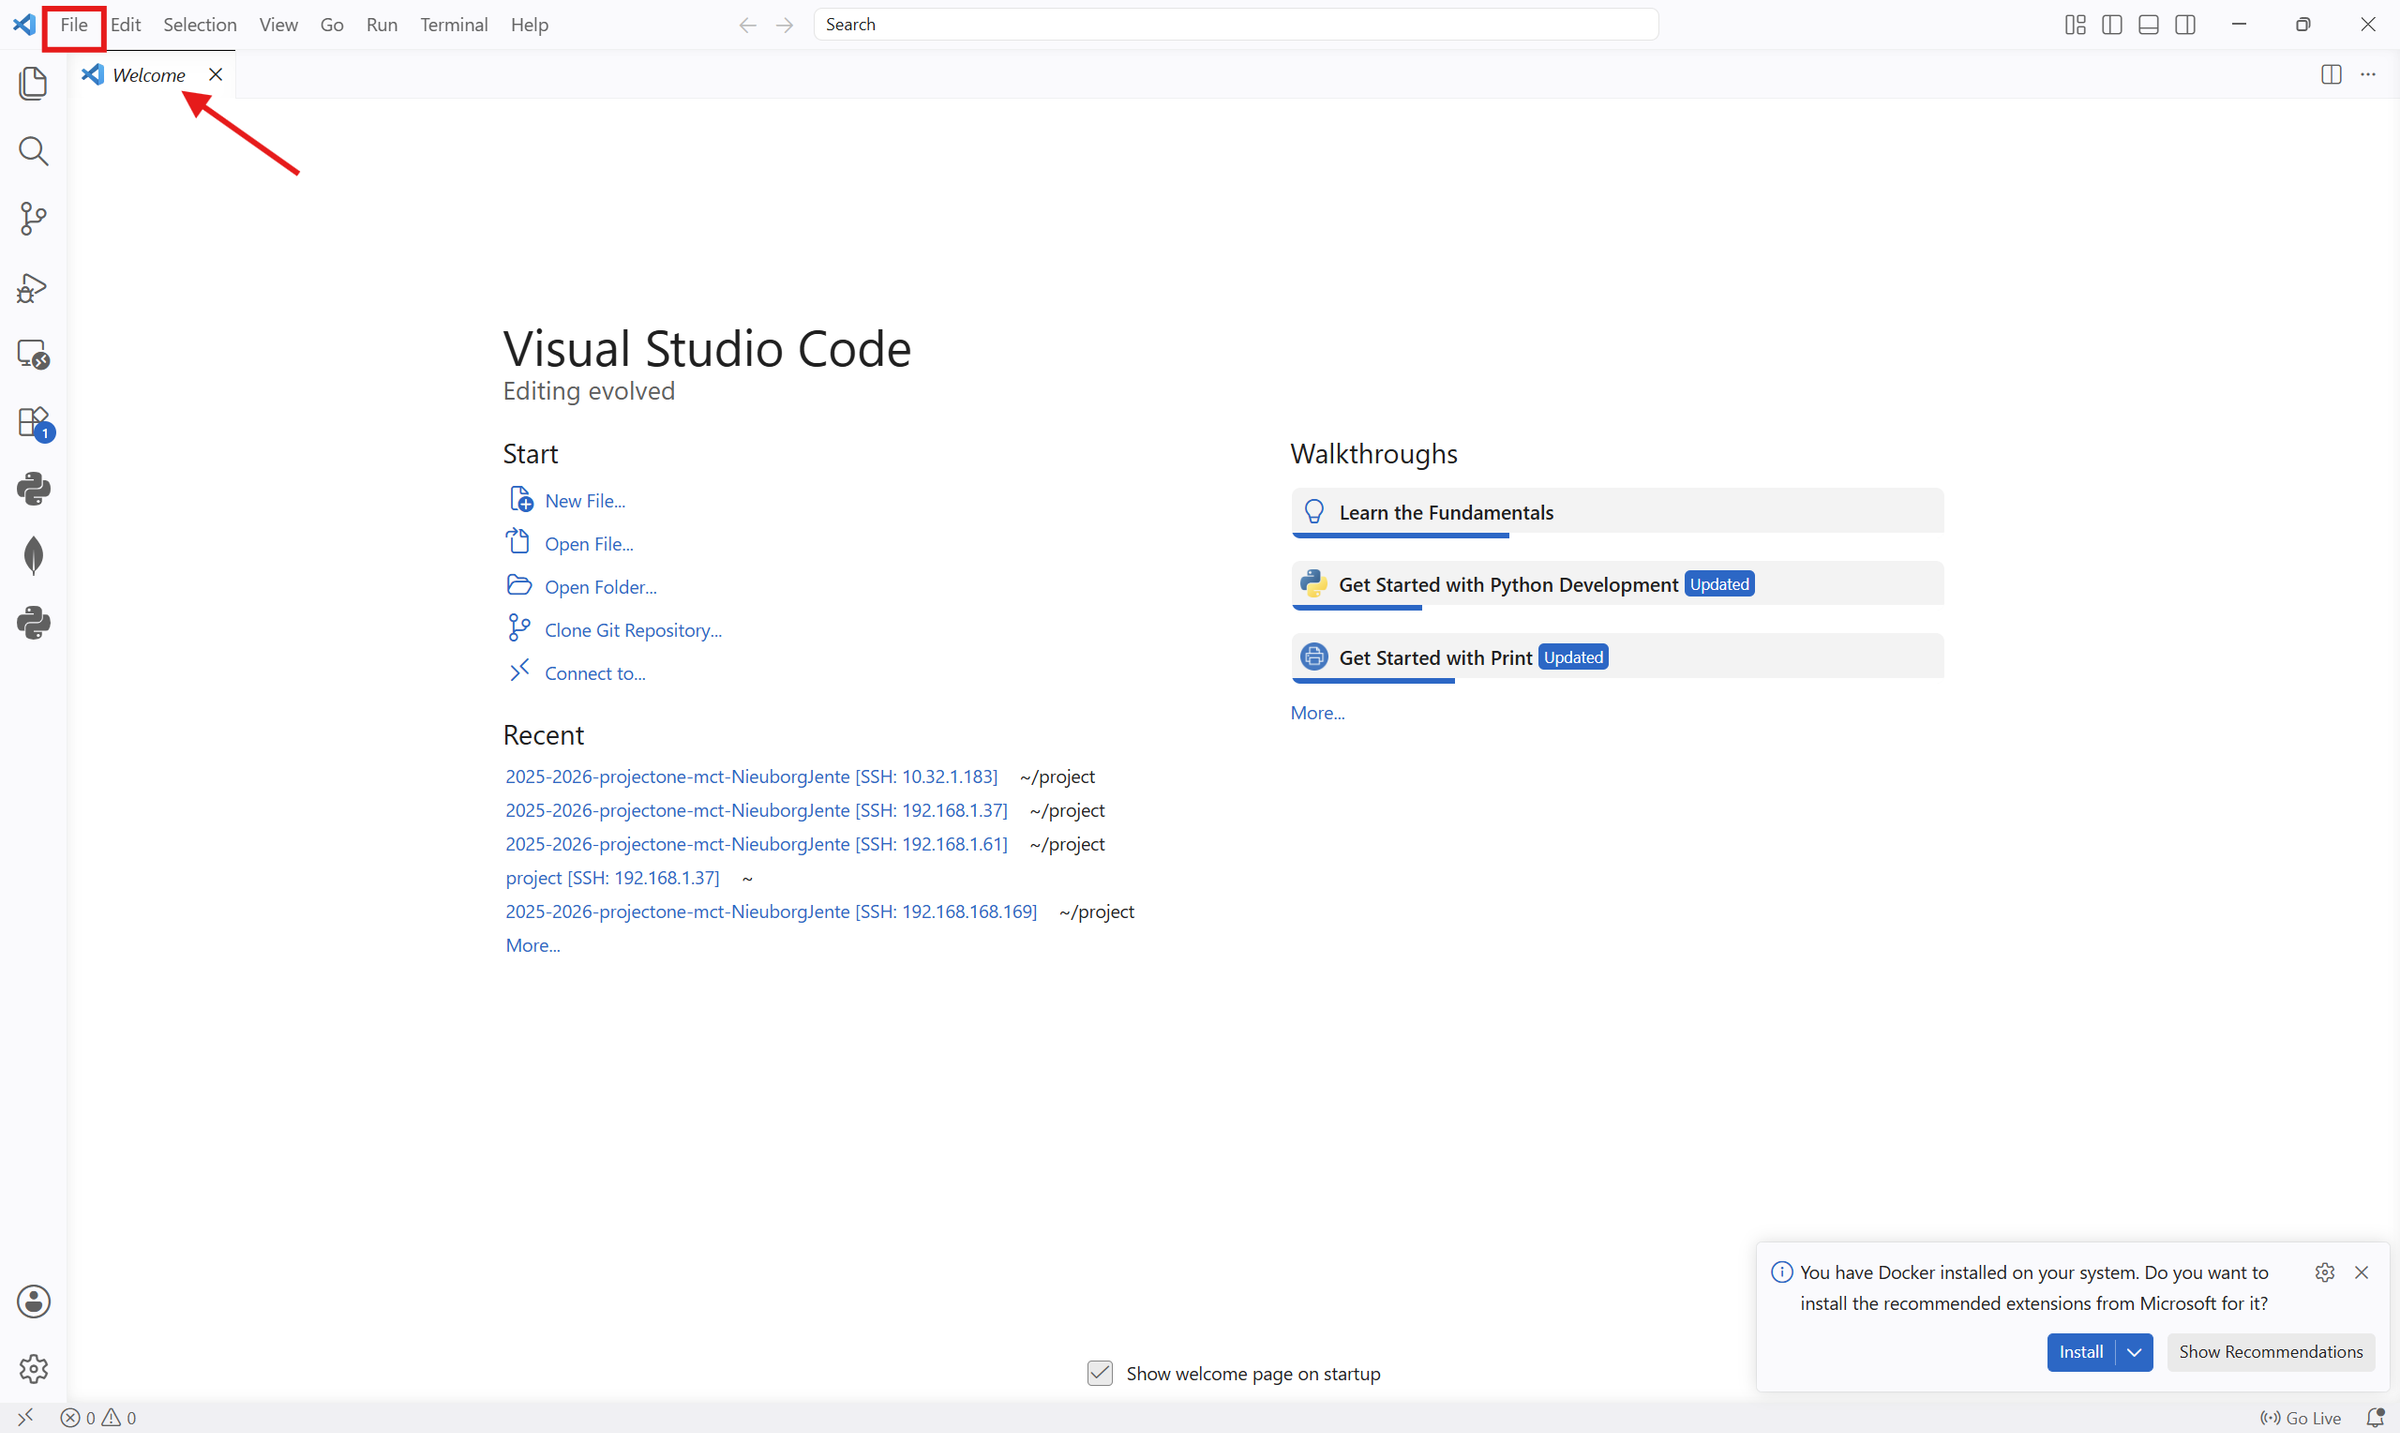Open the Selection menu
Screen dimensions: 2400x1433
pyautogui.click(x=200, y=25)
